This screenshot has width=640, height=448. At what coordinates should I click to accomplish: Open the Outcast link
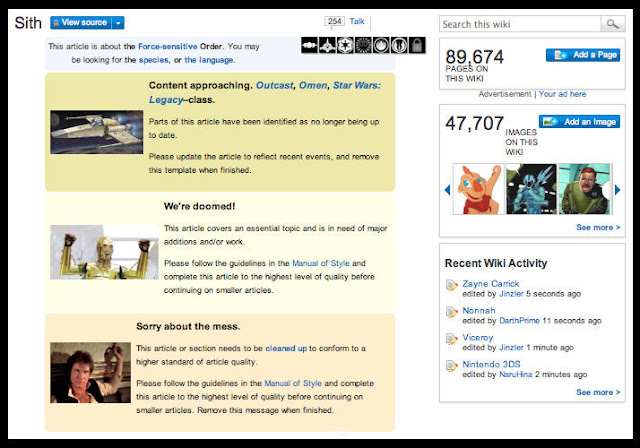tap(274, 85)
